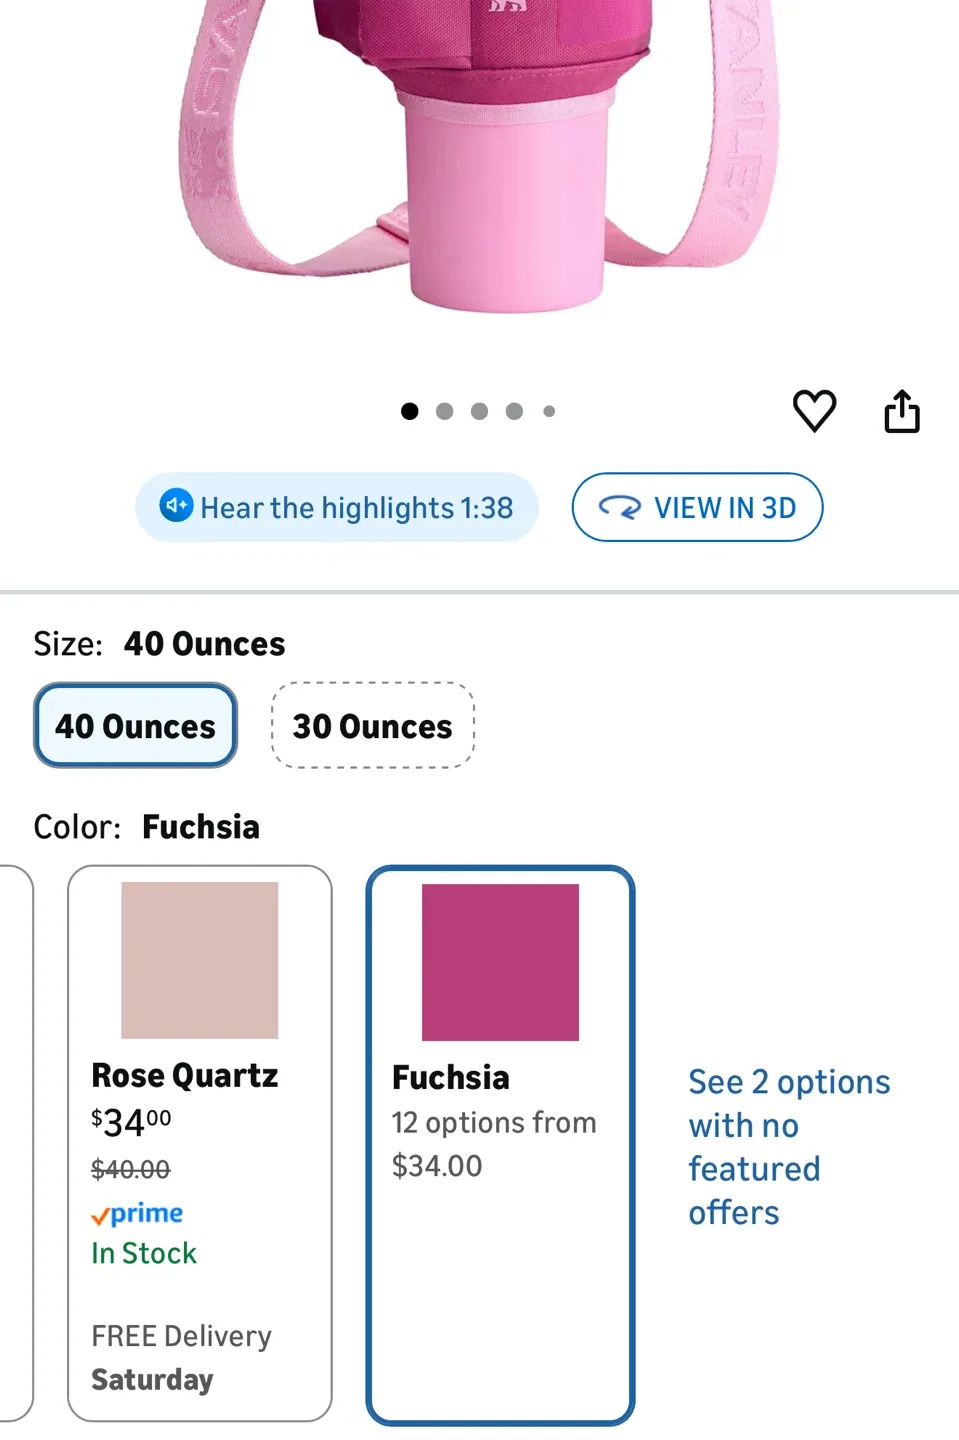Click the 3D rotation icon
This screenshot has height=1440, width=959.
(x=621, y=507)
